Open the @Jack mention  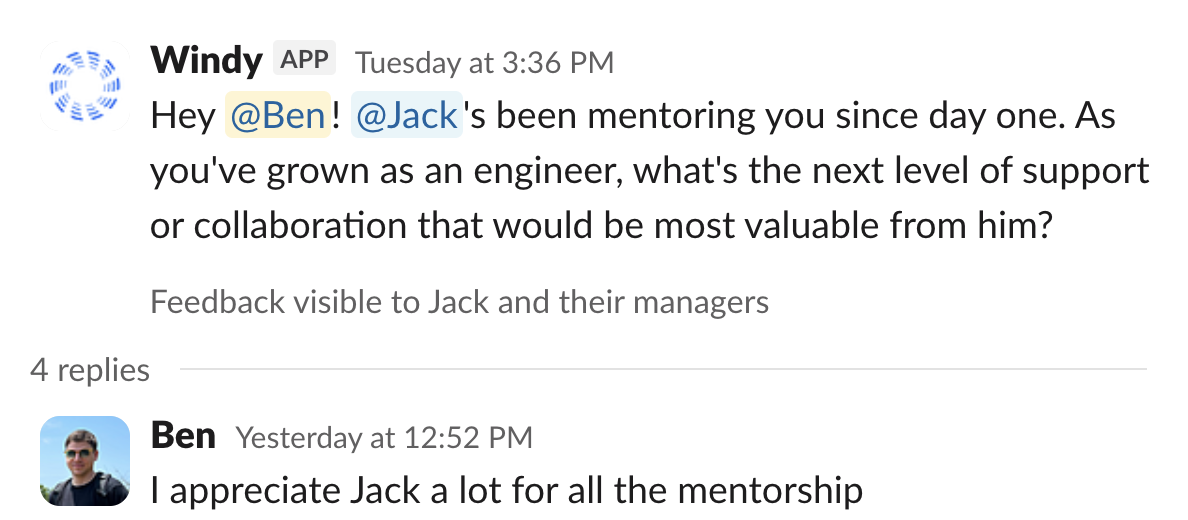(x=406, y=116)
